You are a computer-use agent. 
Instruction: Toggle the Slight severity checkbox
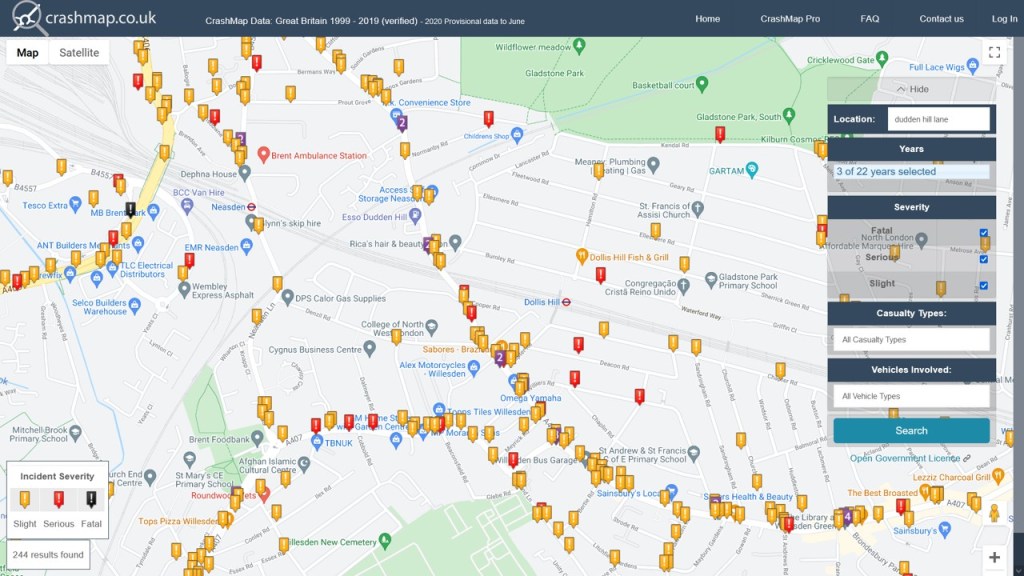point(984,286)
